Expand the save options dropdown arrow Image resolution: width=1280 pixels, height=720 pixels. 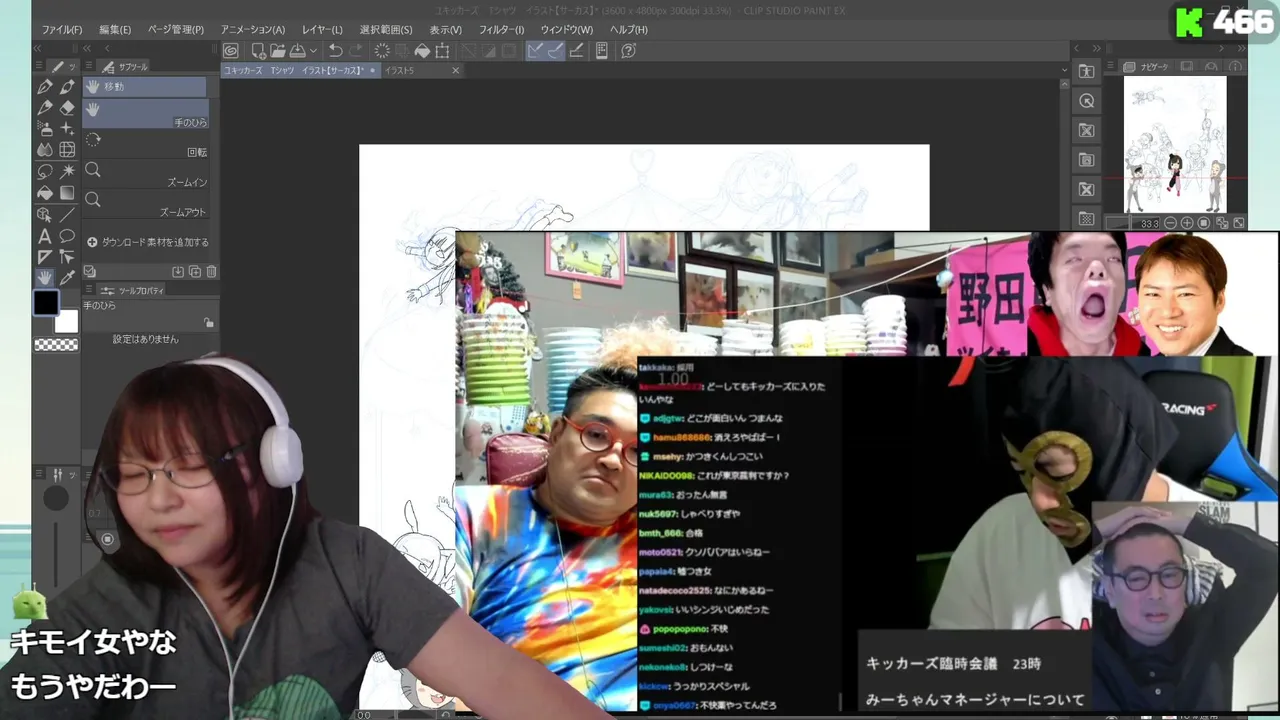[313, 51]
